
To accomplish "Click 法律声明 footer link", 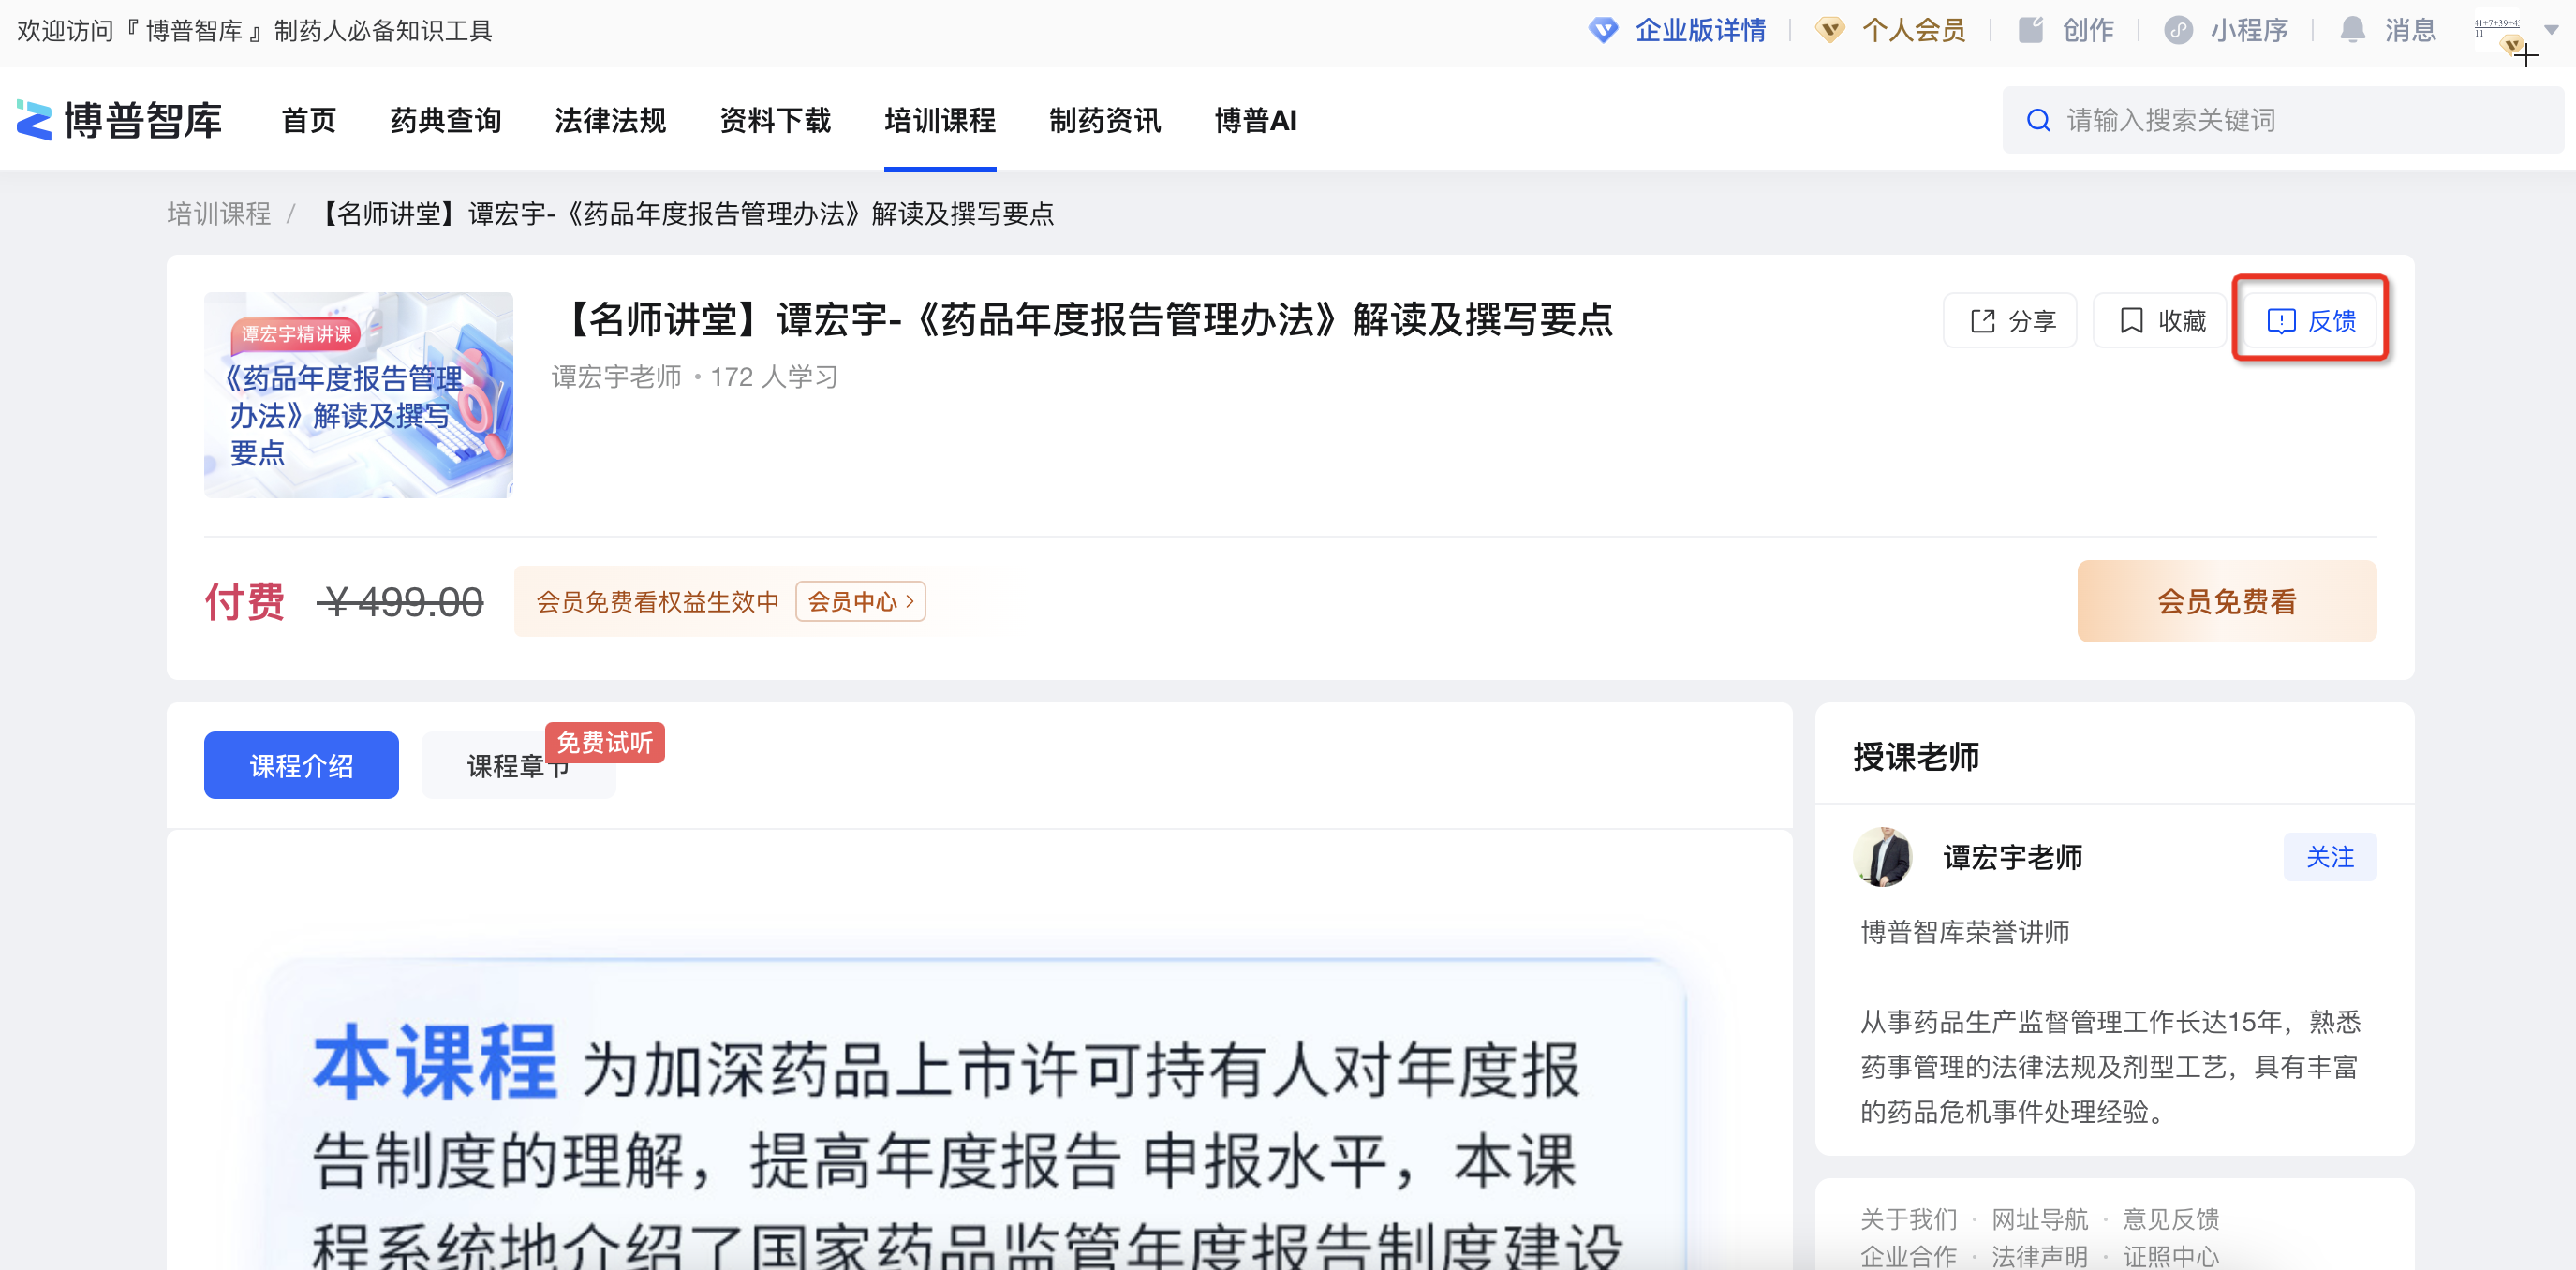I will click(x=2040, y=1256).
